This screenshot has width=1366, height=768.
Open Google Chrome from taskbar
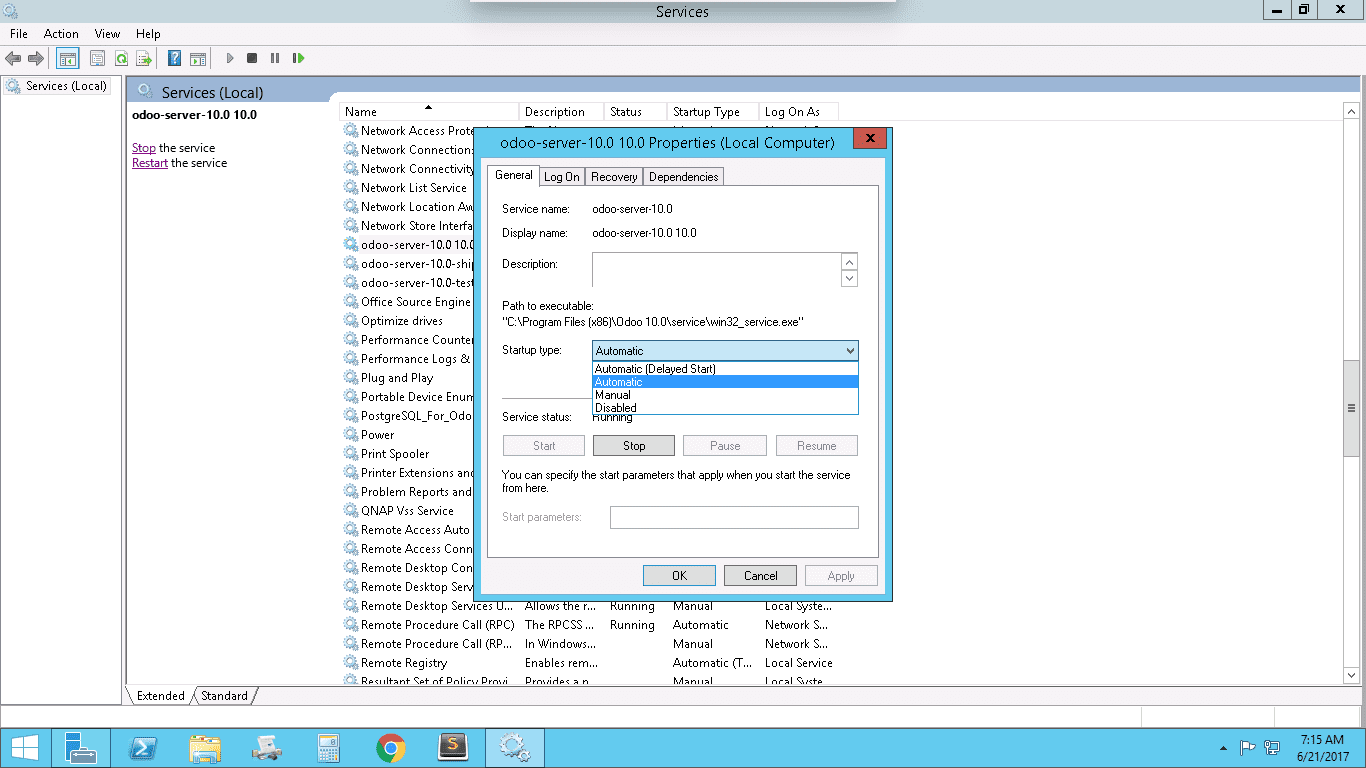[391, 748]
